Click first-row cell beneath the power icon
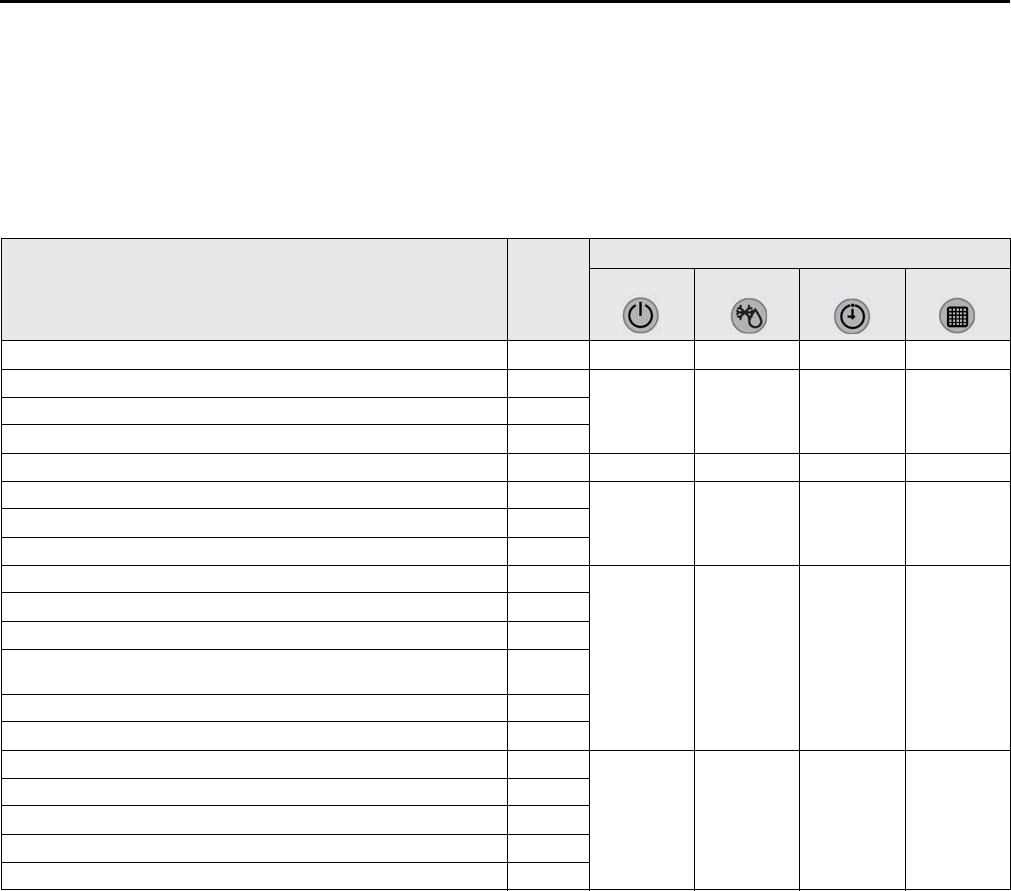The width and height of the screenshot is (1011, 891). click(640, 355)
